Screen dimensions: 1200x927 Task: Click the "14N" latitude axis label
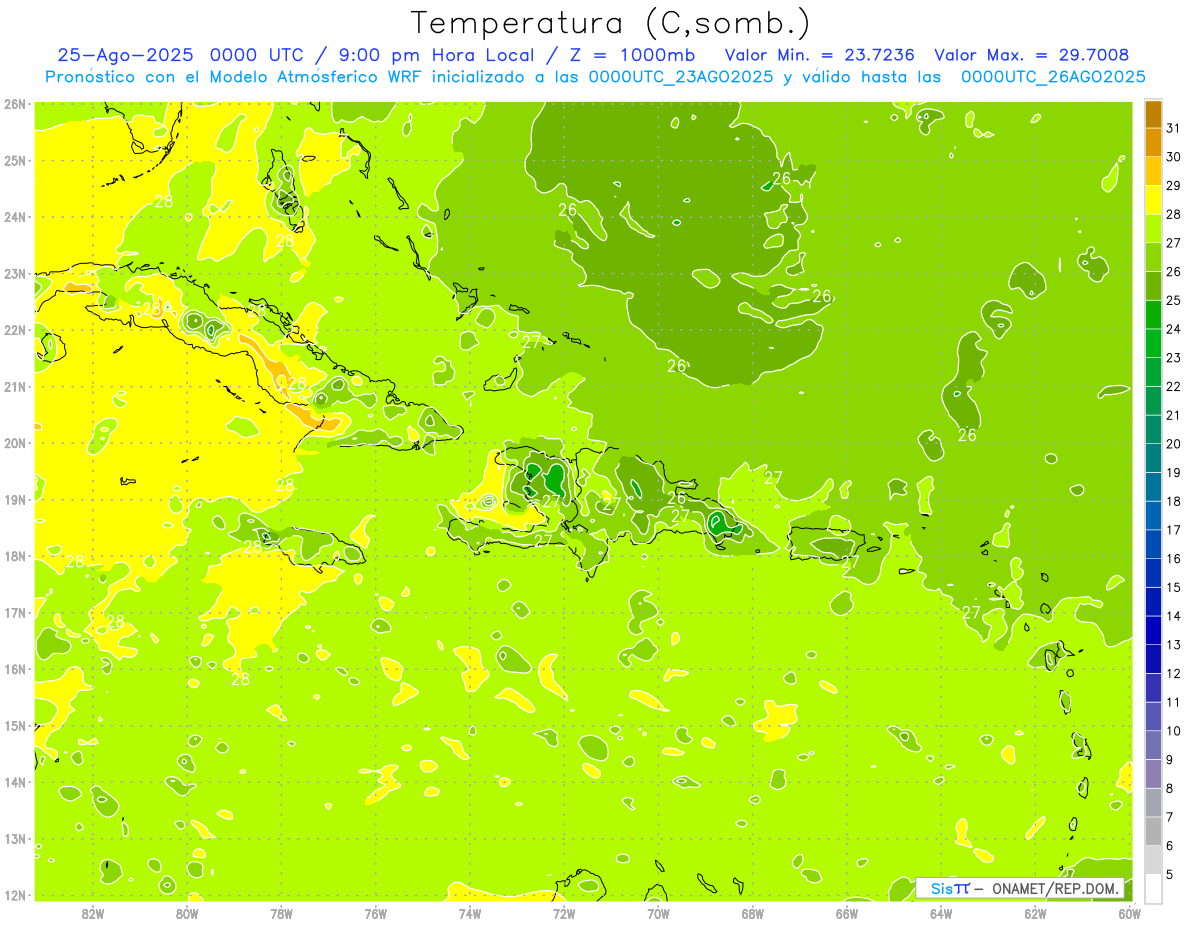point(14,782)
